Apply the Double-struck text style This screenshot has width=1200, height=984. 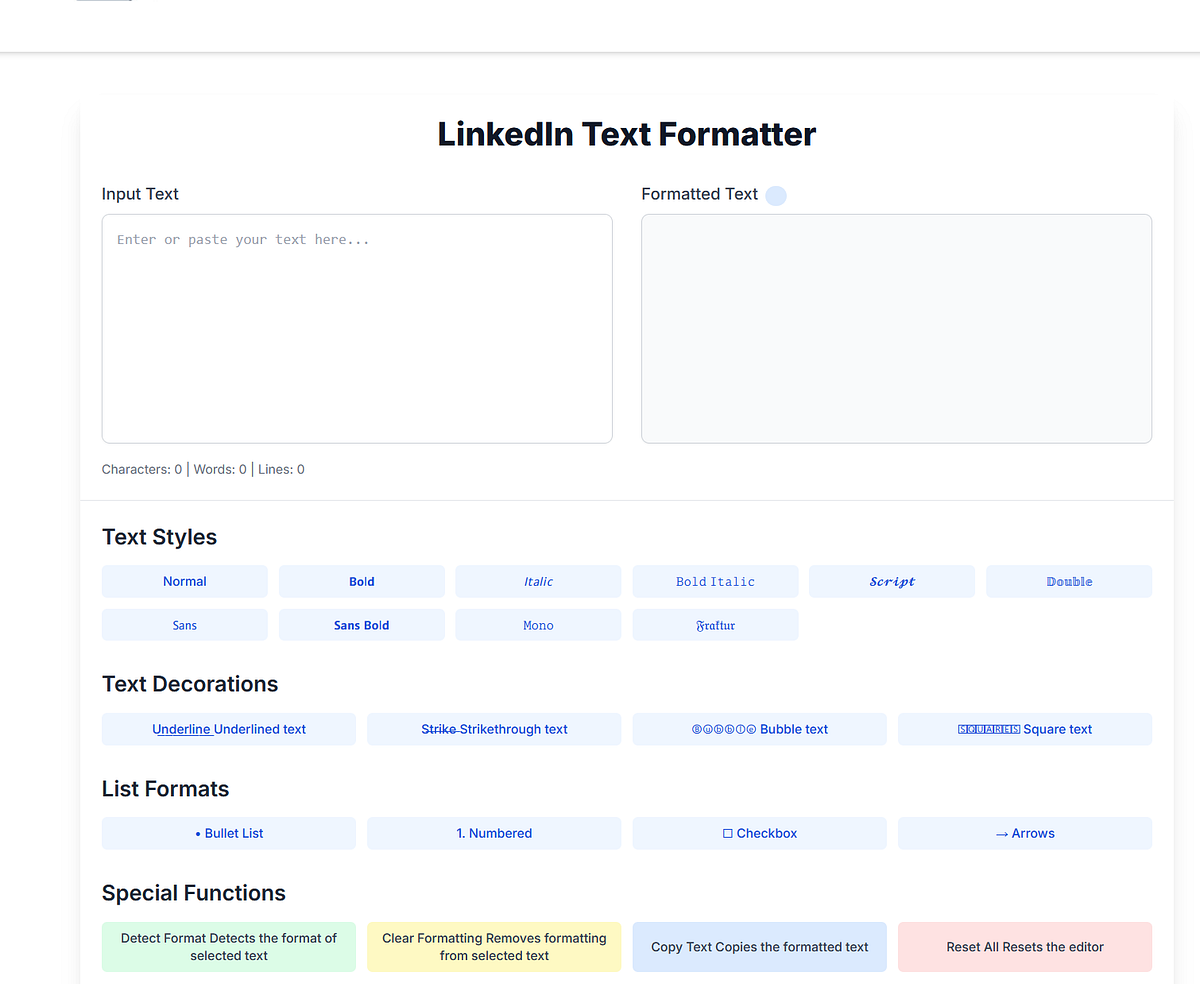click(x=1068, y=581)
